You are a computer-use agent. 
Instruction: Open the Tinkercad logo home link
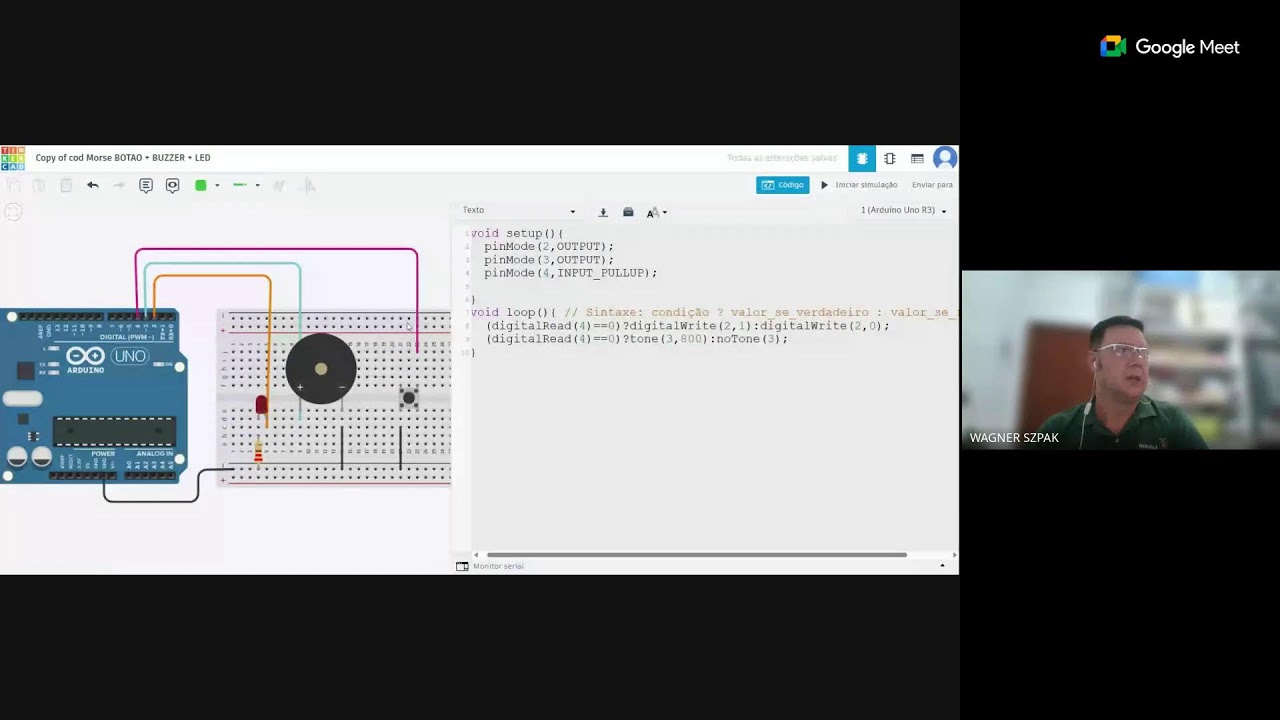[13, 158]
